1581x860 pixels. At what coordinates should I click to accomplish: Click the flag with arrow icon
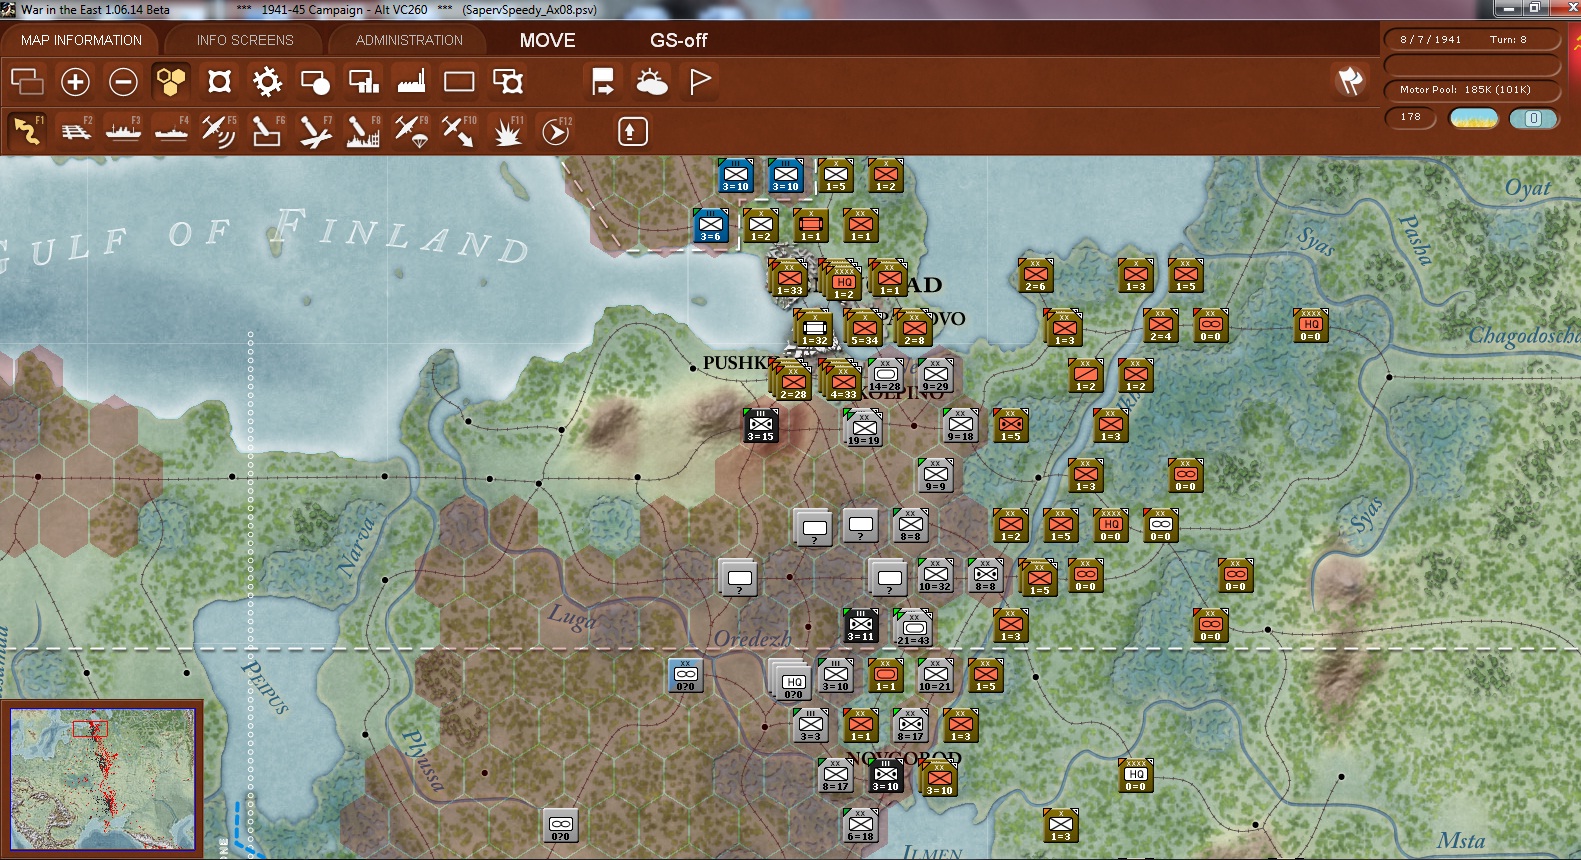tap(603, 81)
